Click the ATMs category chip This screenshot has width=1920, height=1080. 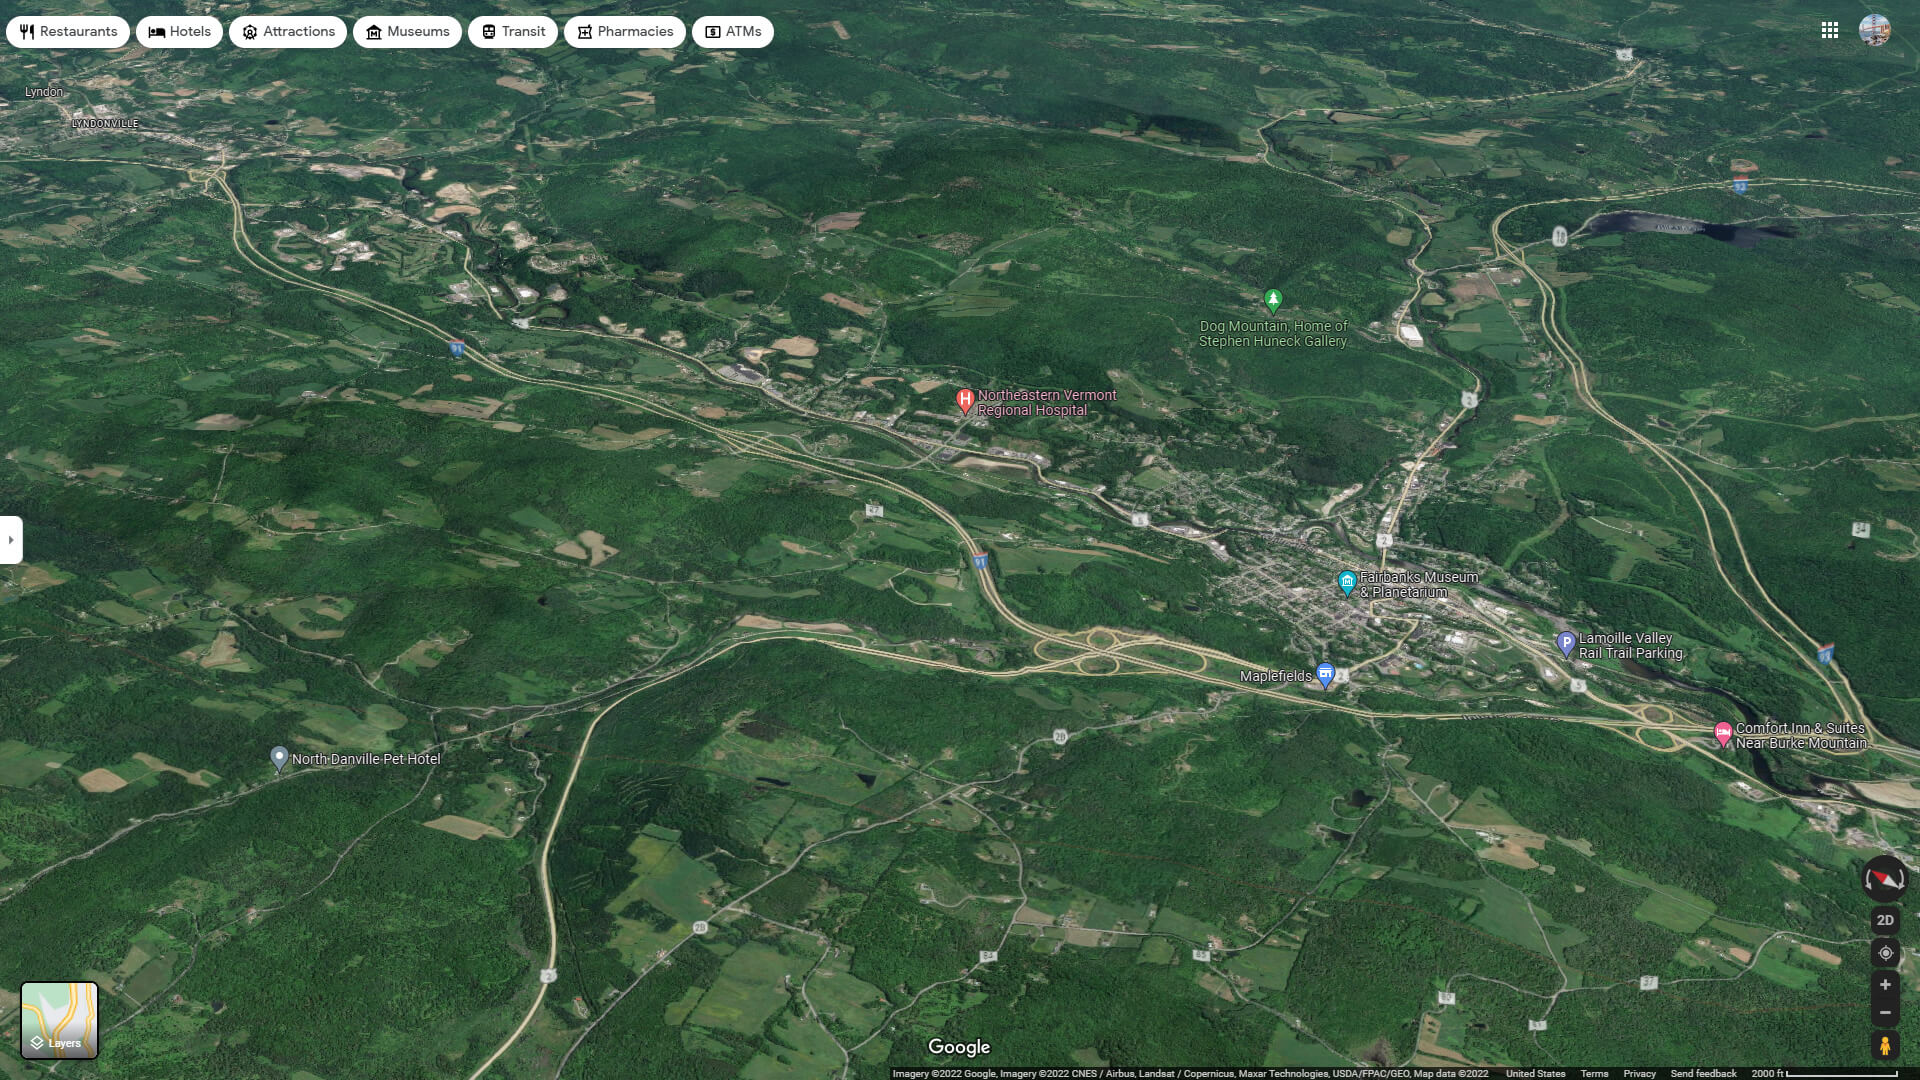click(x=733, y=32)
